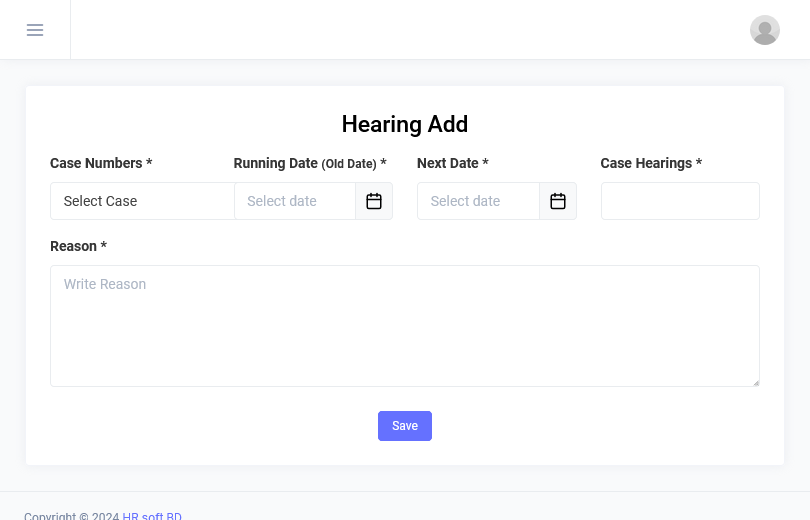Click inside the Write Reason textarea
810x520 pixels.
404,325
